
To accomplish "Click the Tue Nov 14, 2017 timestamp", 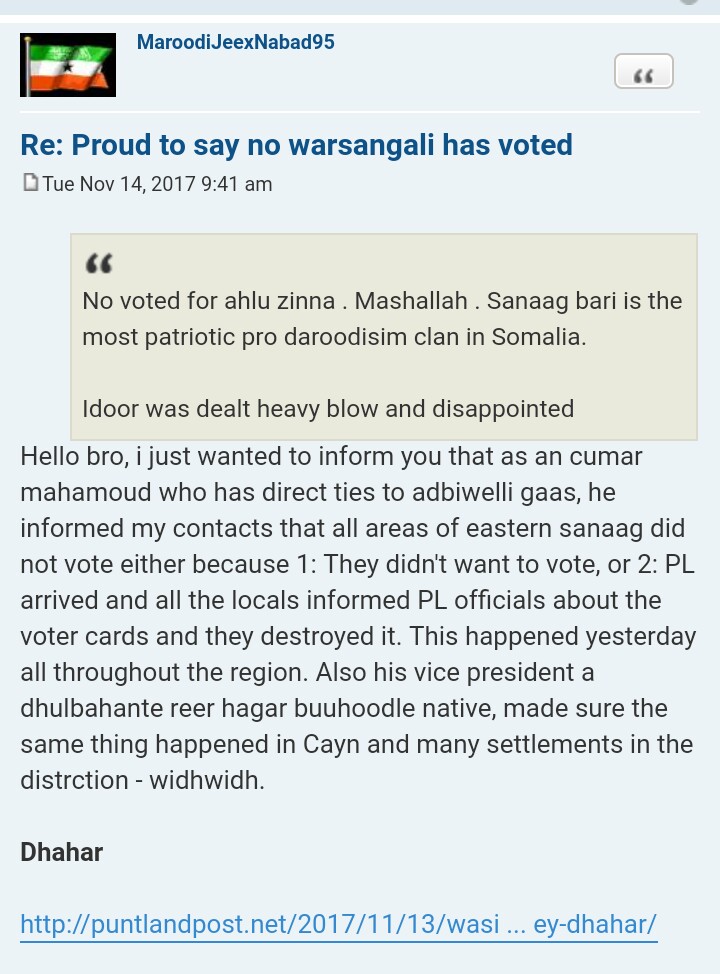I will (157, 184).
